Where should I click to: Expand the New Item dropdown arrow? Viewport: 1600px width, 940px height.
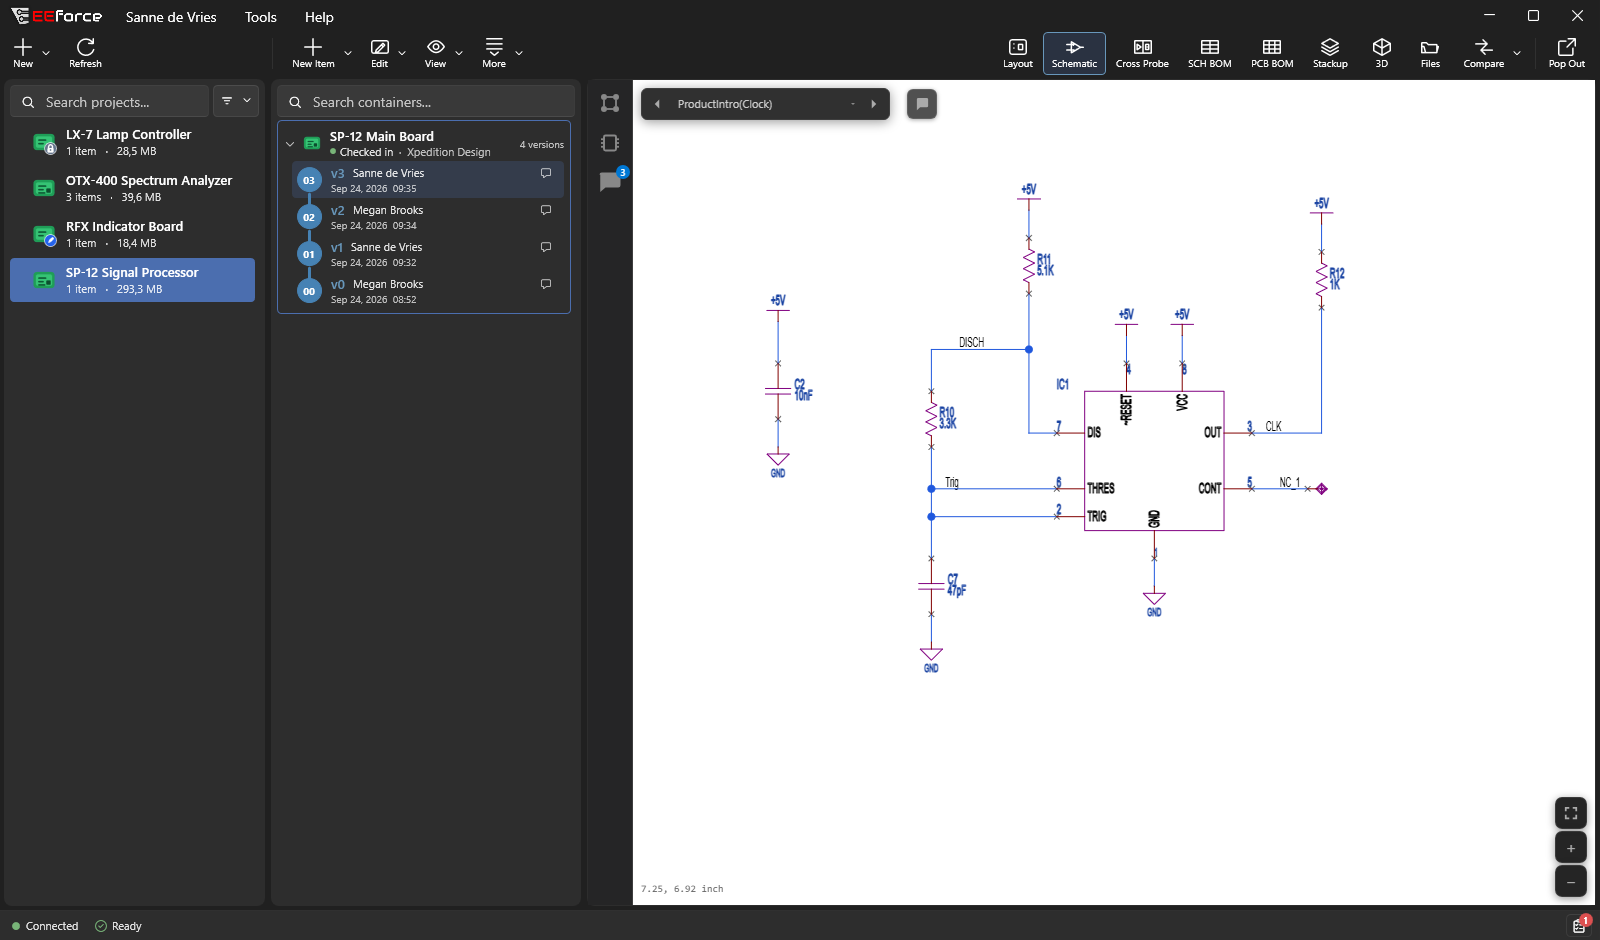click(348, 53)
